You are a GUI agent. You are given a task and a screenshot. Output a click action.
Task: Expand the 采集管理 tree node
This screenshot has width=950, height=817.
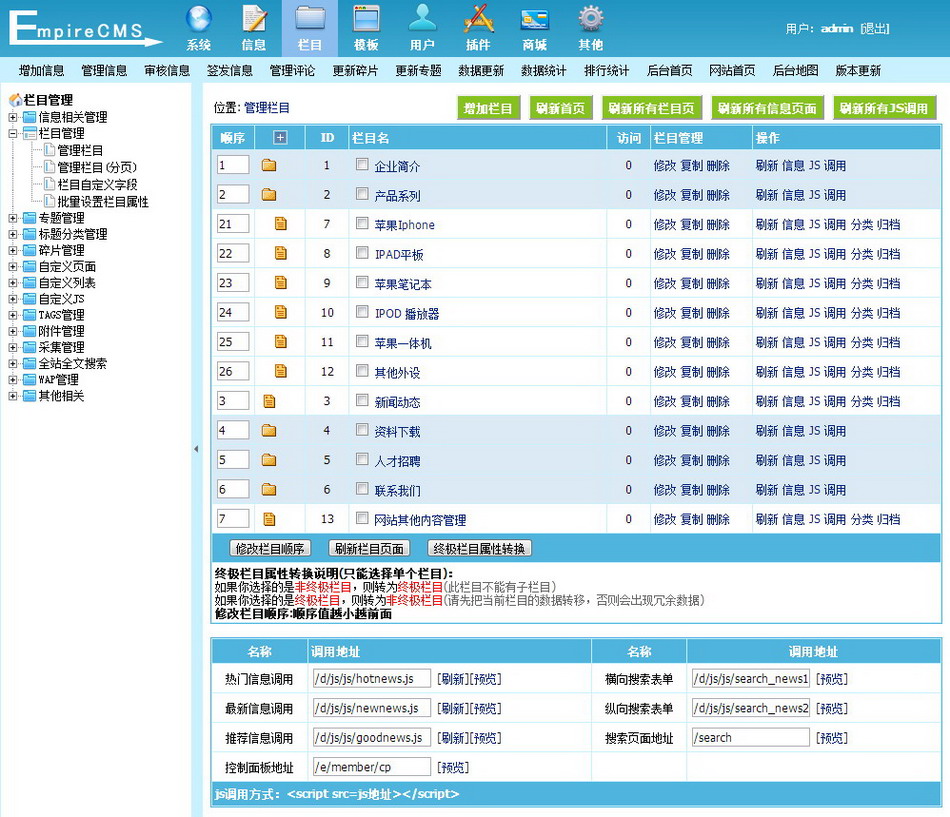click(13, 347)
